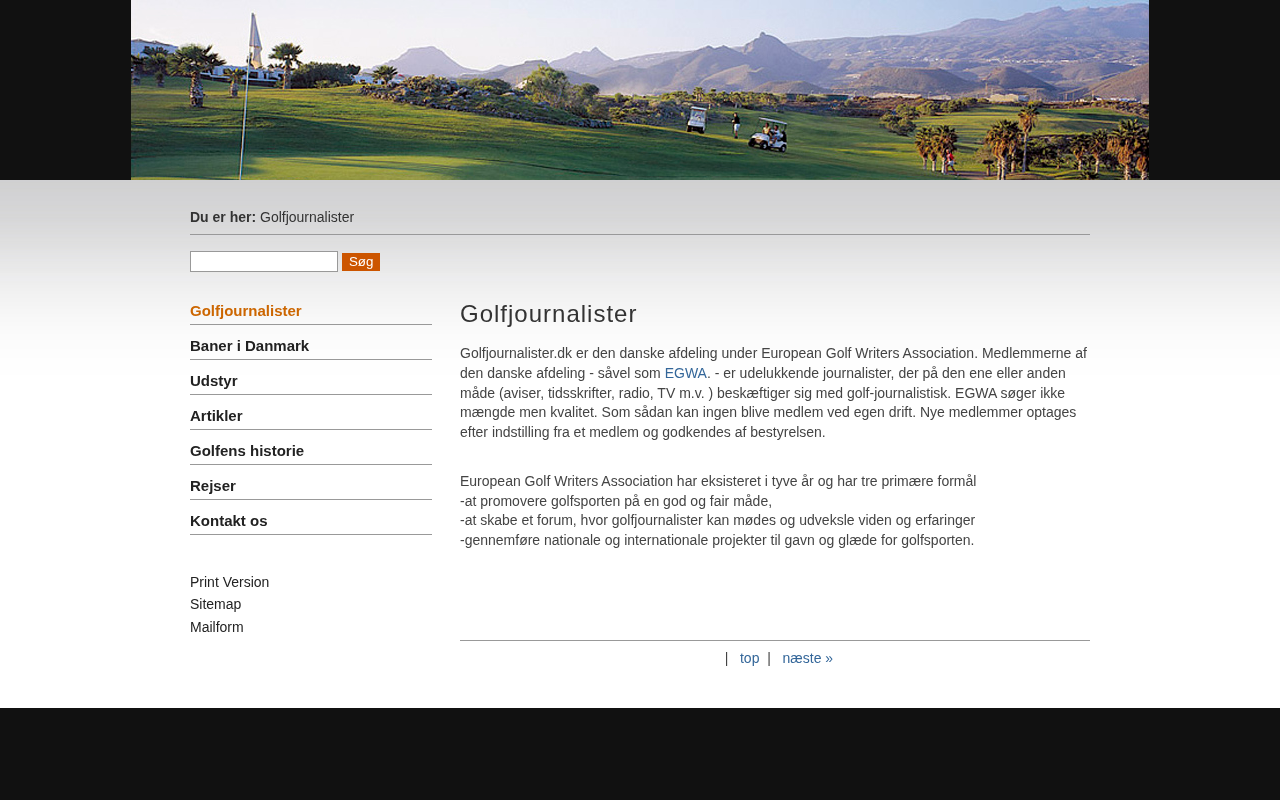1280x800 pixels.
Task: Follow the EGWA hyperlink in the text
Action: tap(685, 371)
